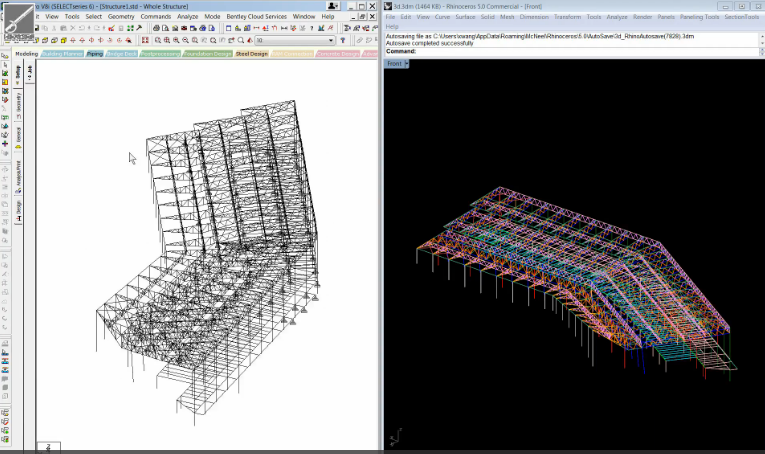Open the Piping tab
The height and width of the screenshot is (454, 765).
coord(94,54)
